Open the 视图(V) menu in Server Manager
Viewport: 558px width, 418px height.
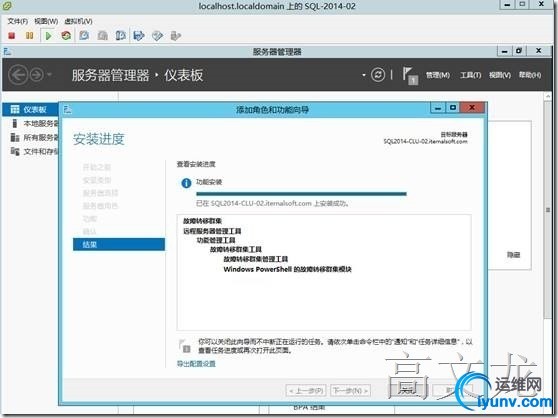(x=500, y=75)
